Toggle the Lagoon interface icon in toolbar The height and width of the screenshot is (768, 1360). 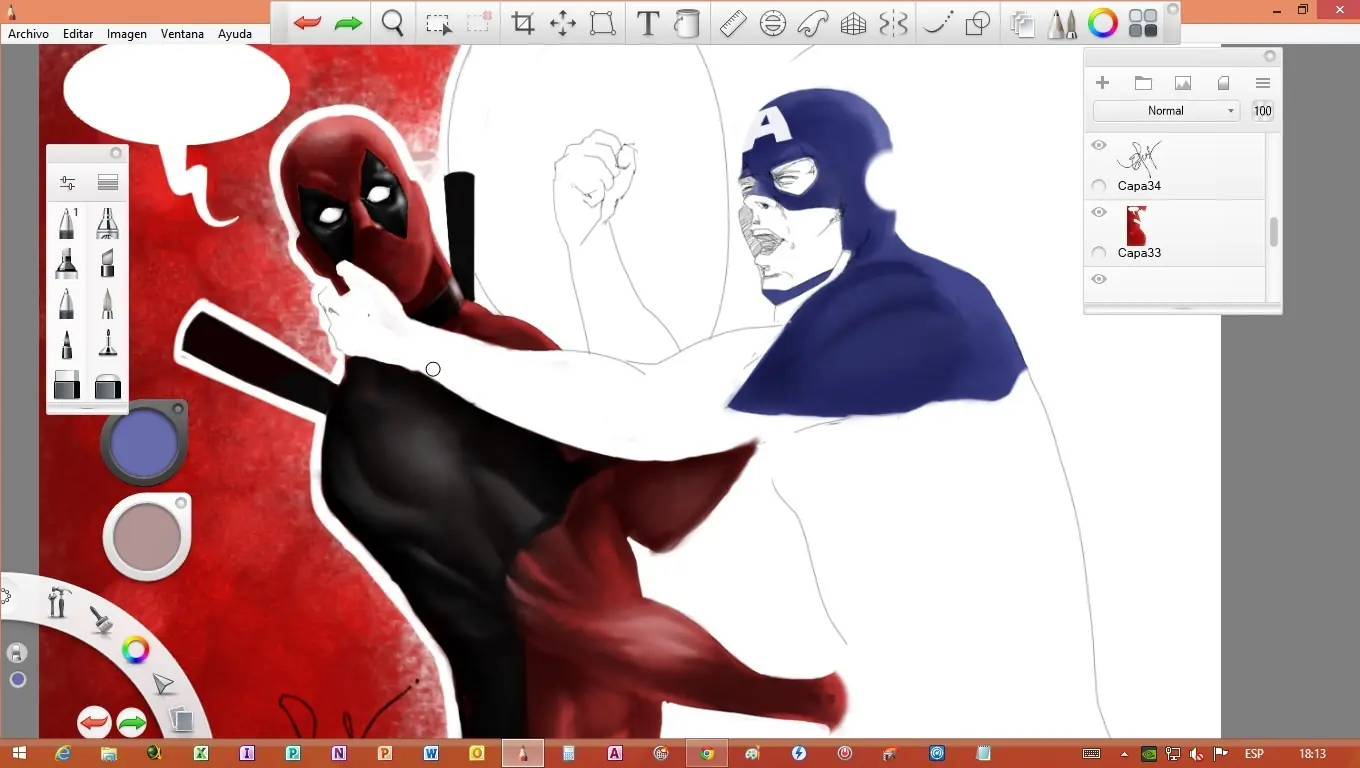pyautogui.click(x=1143, y=23)
